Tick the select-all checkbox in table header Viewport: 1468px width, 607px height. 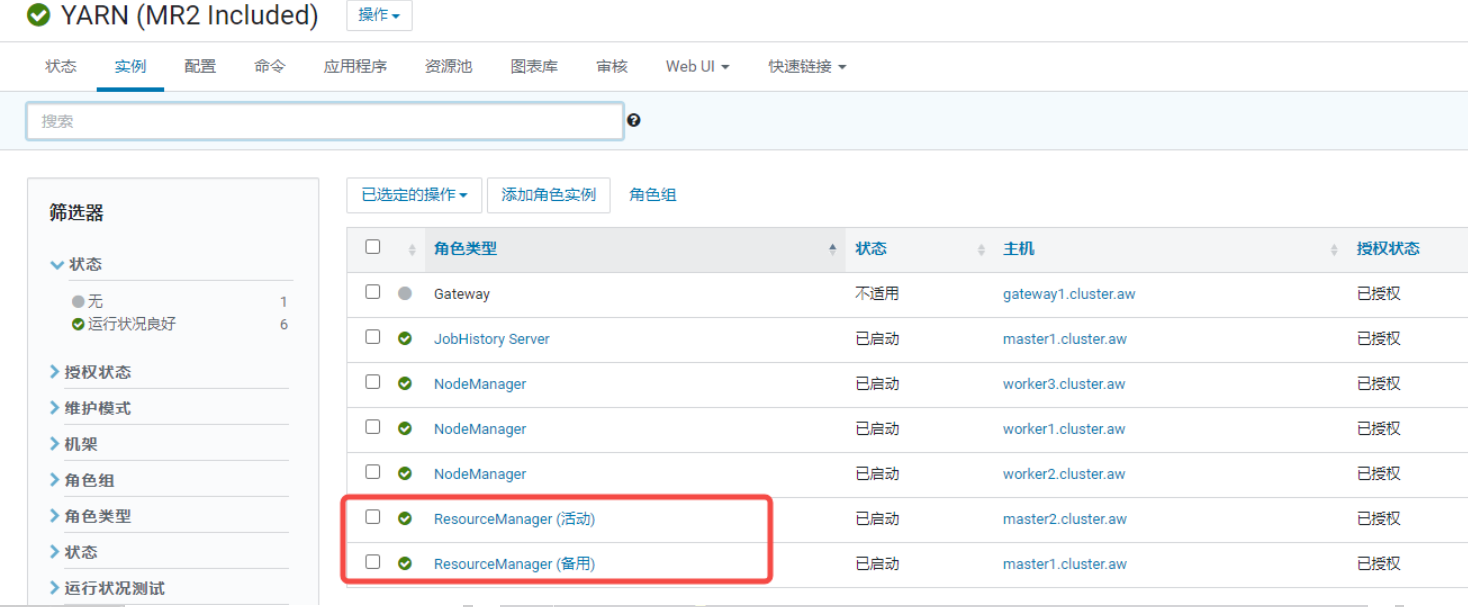(373, 247)
